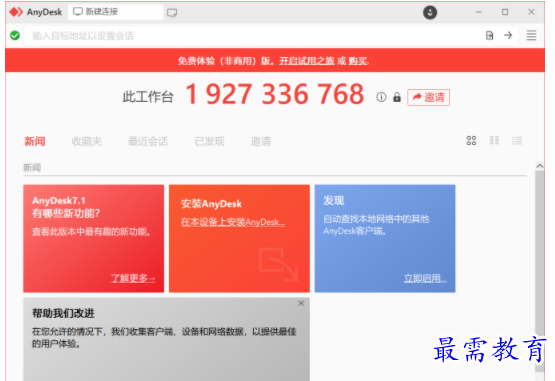Open the AnyDesk7.1 news card
The image size is (555, 381).
pos(93,238)
